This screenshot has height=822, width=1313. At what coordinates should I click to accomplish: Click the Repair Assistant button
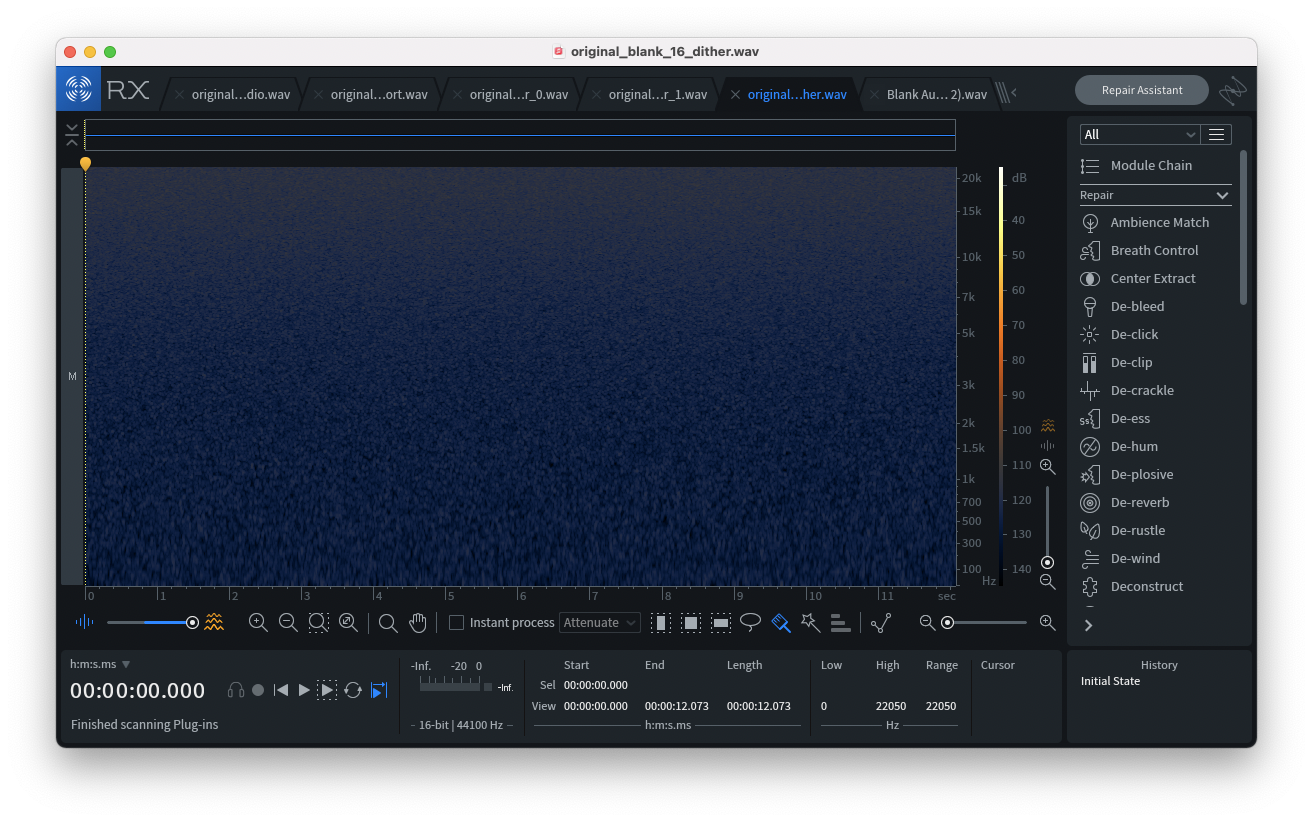pos(1142,90)
